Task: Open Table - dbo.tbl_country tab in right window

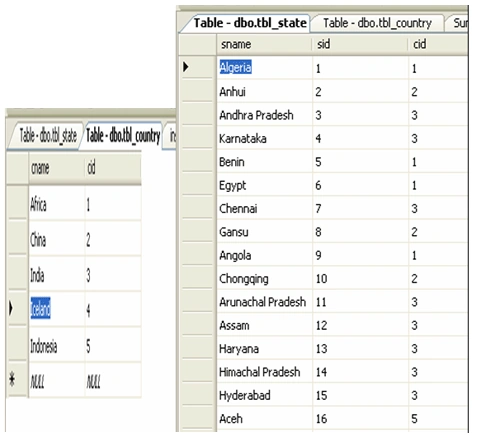Action: coord(377,23)
